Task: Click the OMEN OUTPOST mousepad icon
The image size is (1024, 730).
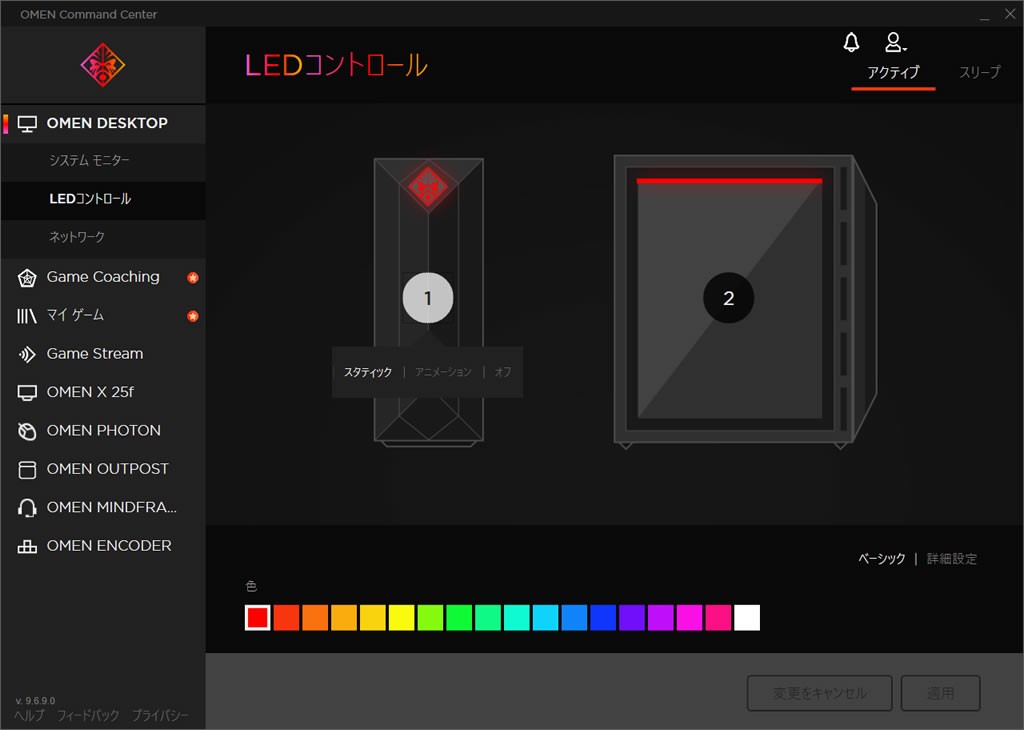Action: (x=27, y=469)
